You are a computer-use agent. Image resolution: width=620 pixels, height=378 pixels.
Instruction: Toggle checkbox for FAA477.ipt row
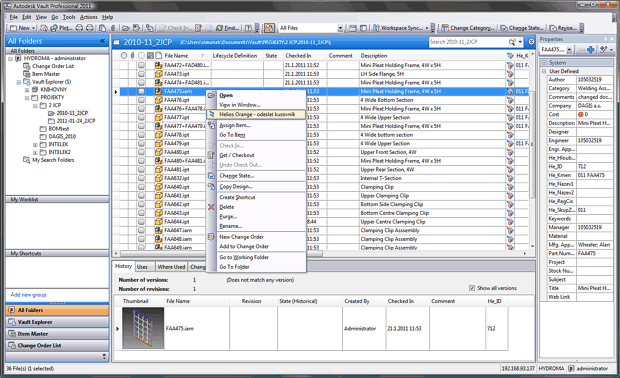click(141, 117)
